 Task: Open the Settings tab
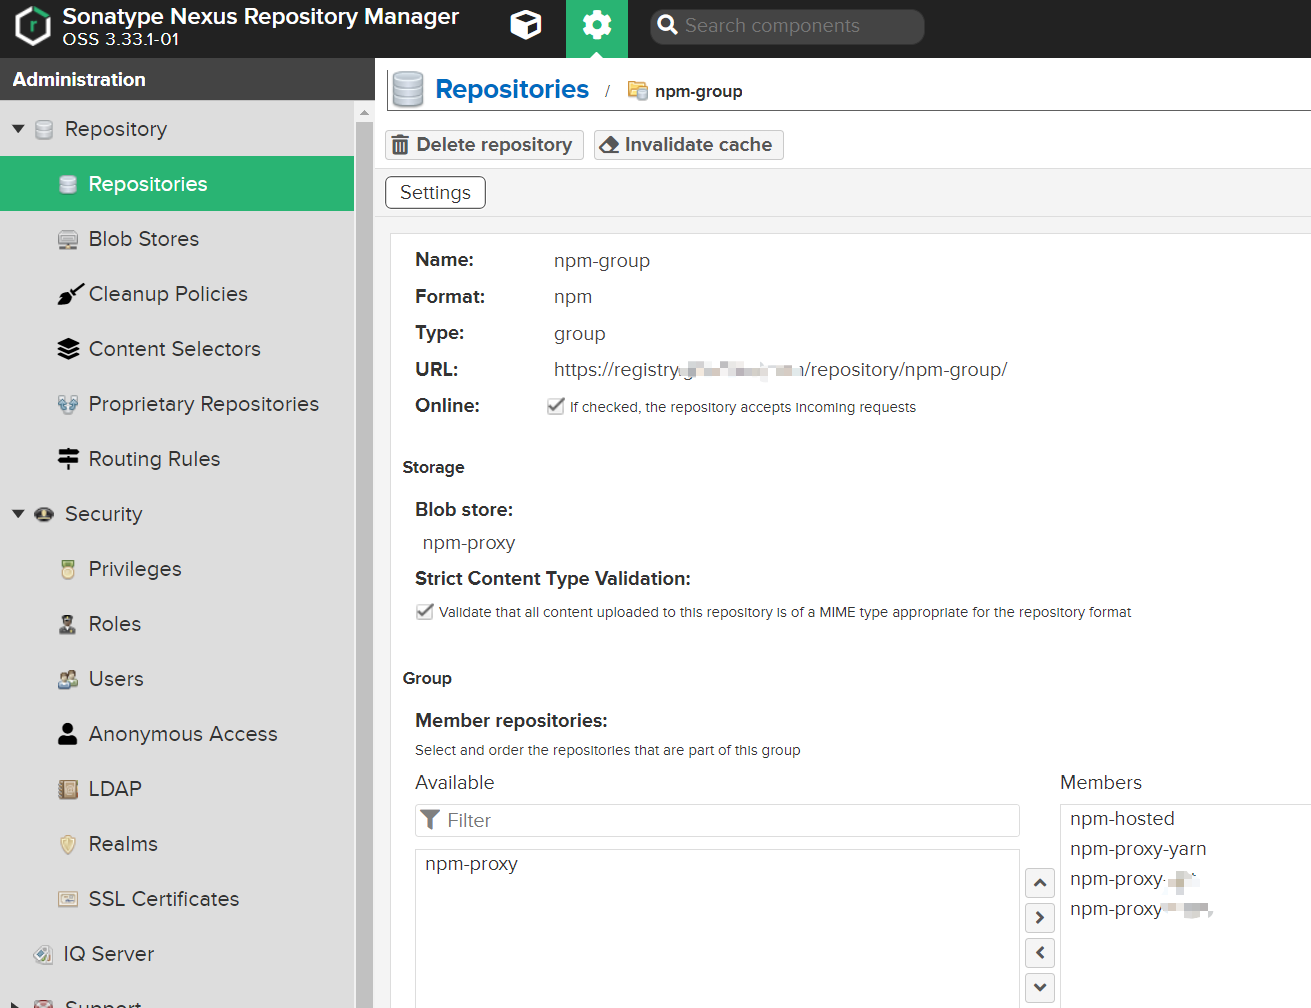coord(435,193)
